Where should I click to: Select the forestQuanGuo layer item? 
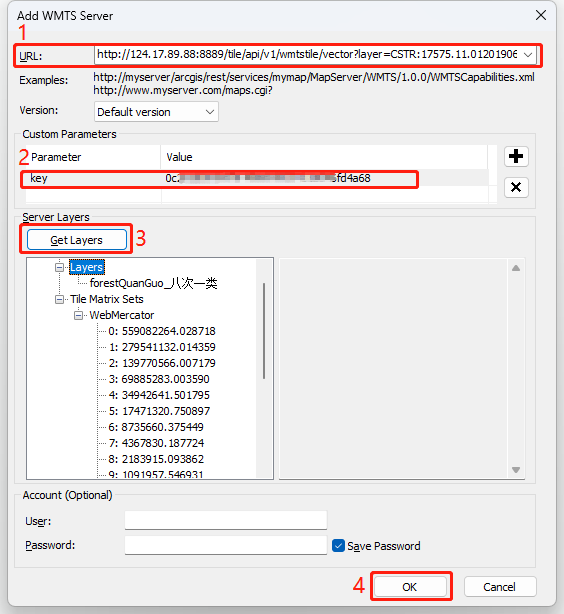coord(153,283)
